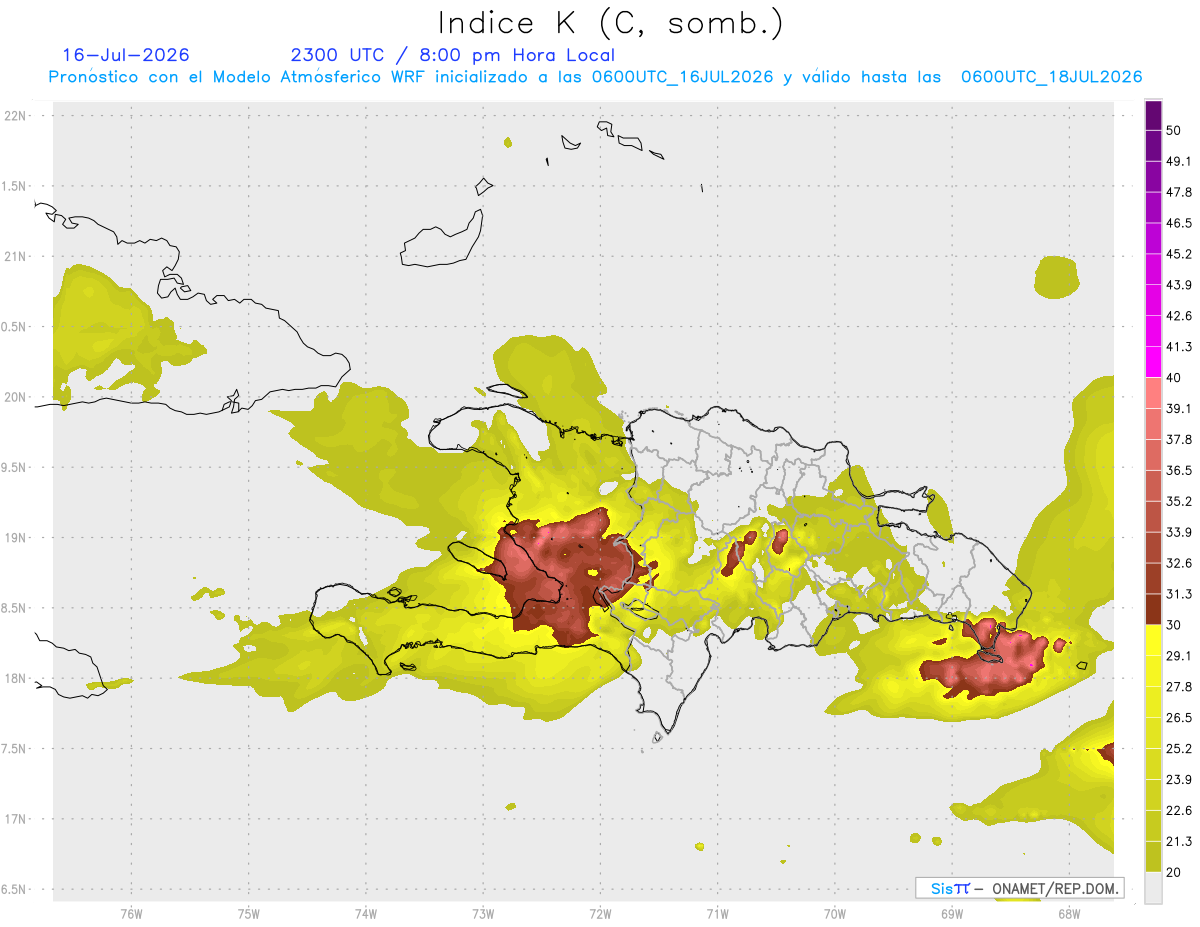Click the light gray legend swatch below 20

pos(1153,888)
